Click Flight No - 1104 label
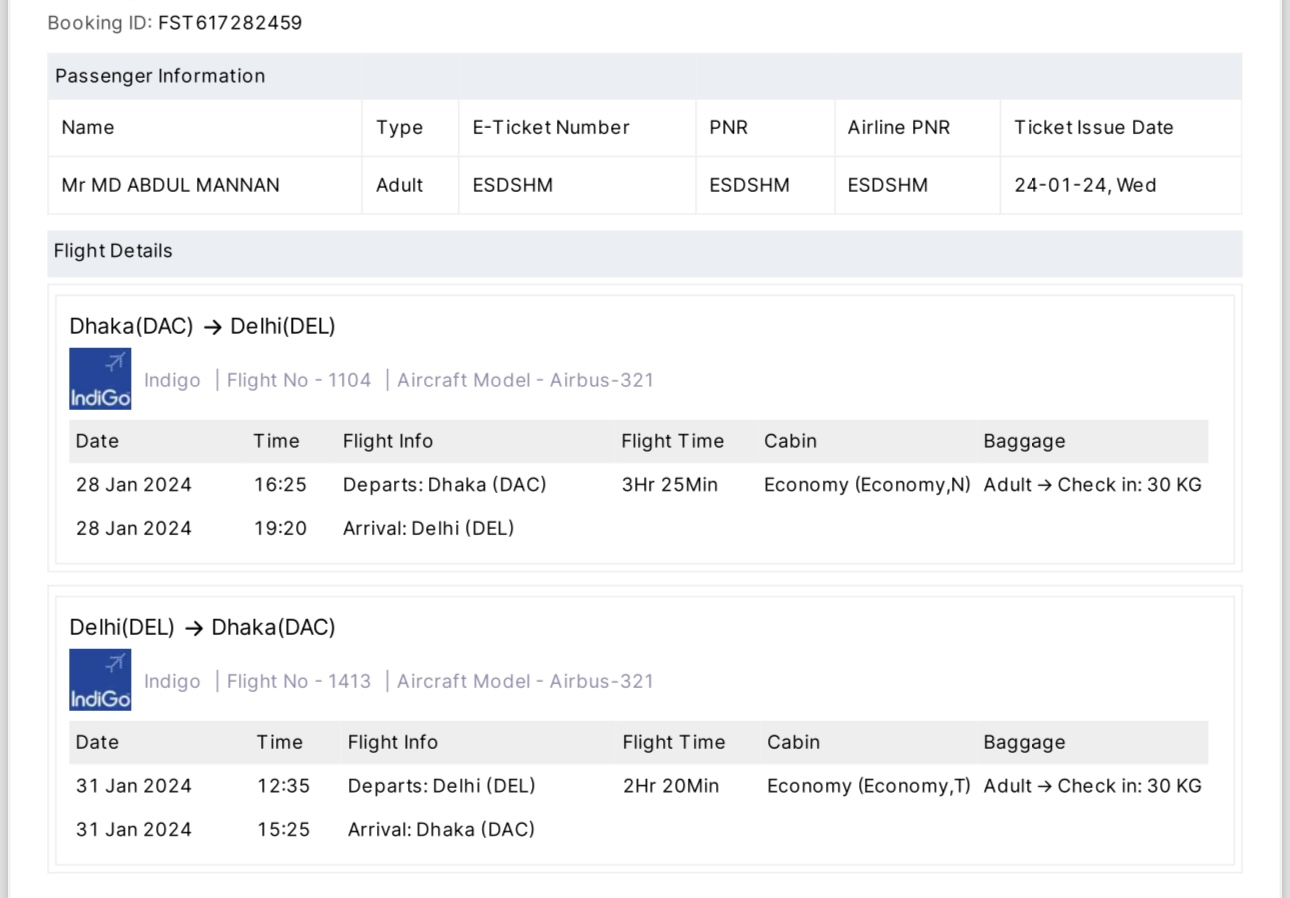The width and height of the screenshot is (1290, 898). pyautogui.click(x=299, y=380)
